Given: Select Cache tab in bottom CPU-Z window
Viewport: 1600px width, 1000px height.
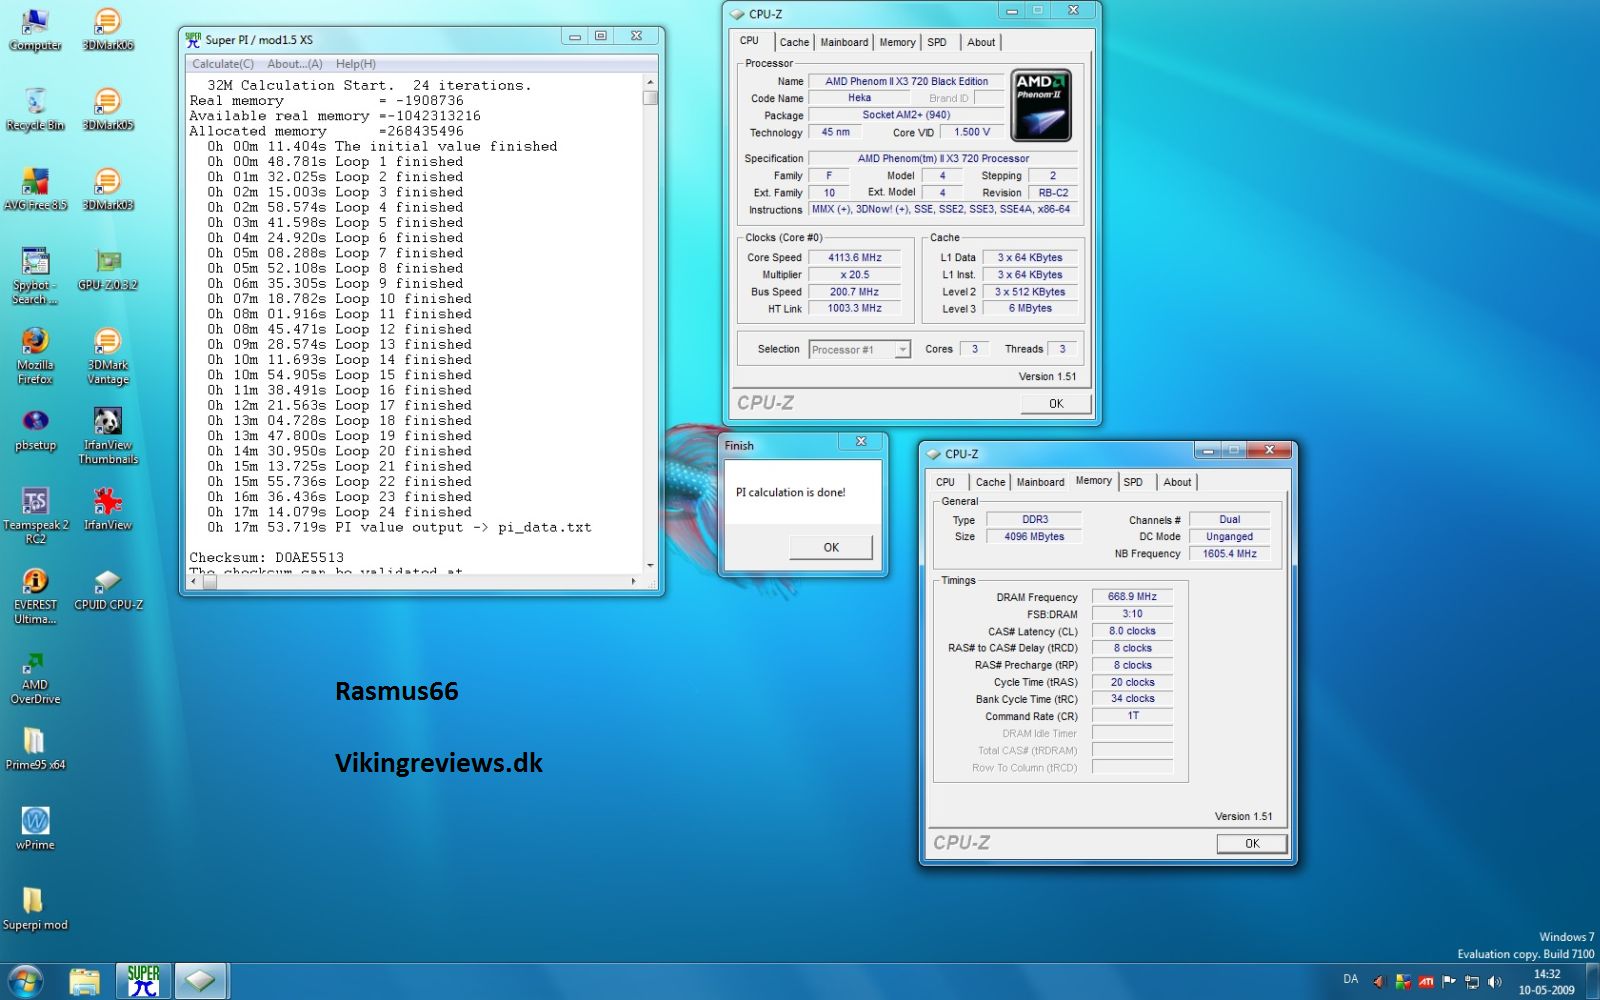Looking at the screenshot, I should click(990, 482).
